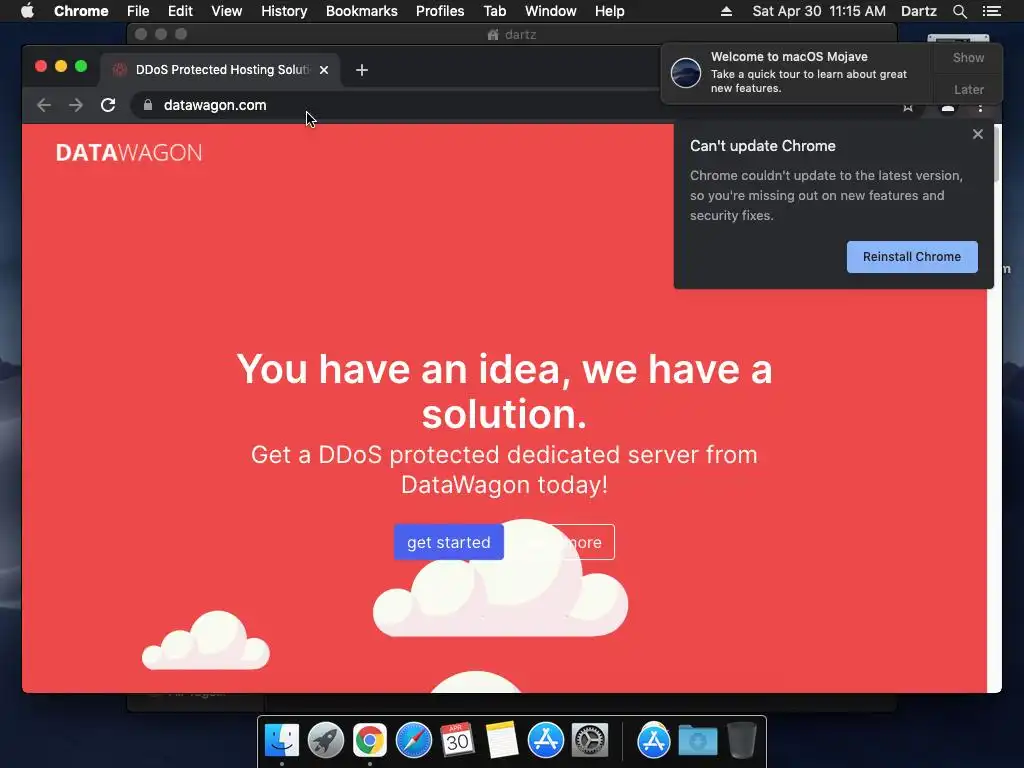Open Notification Center list icon
1024x768 pixels.
coord(991,11)
